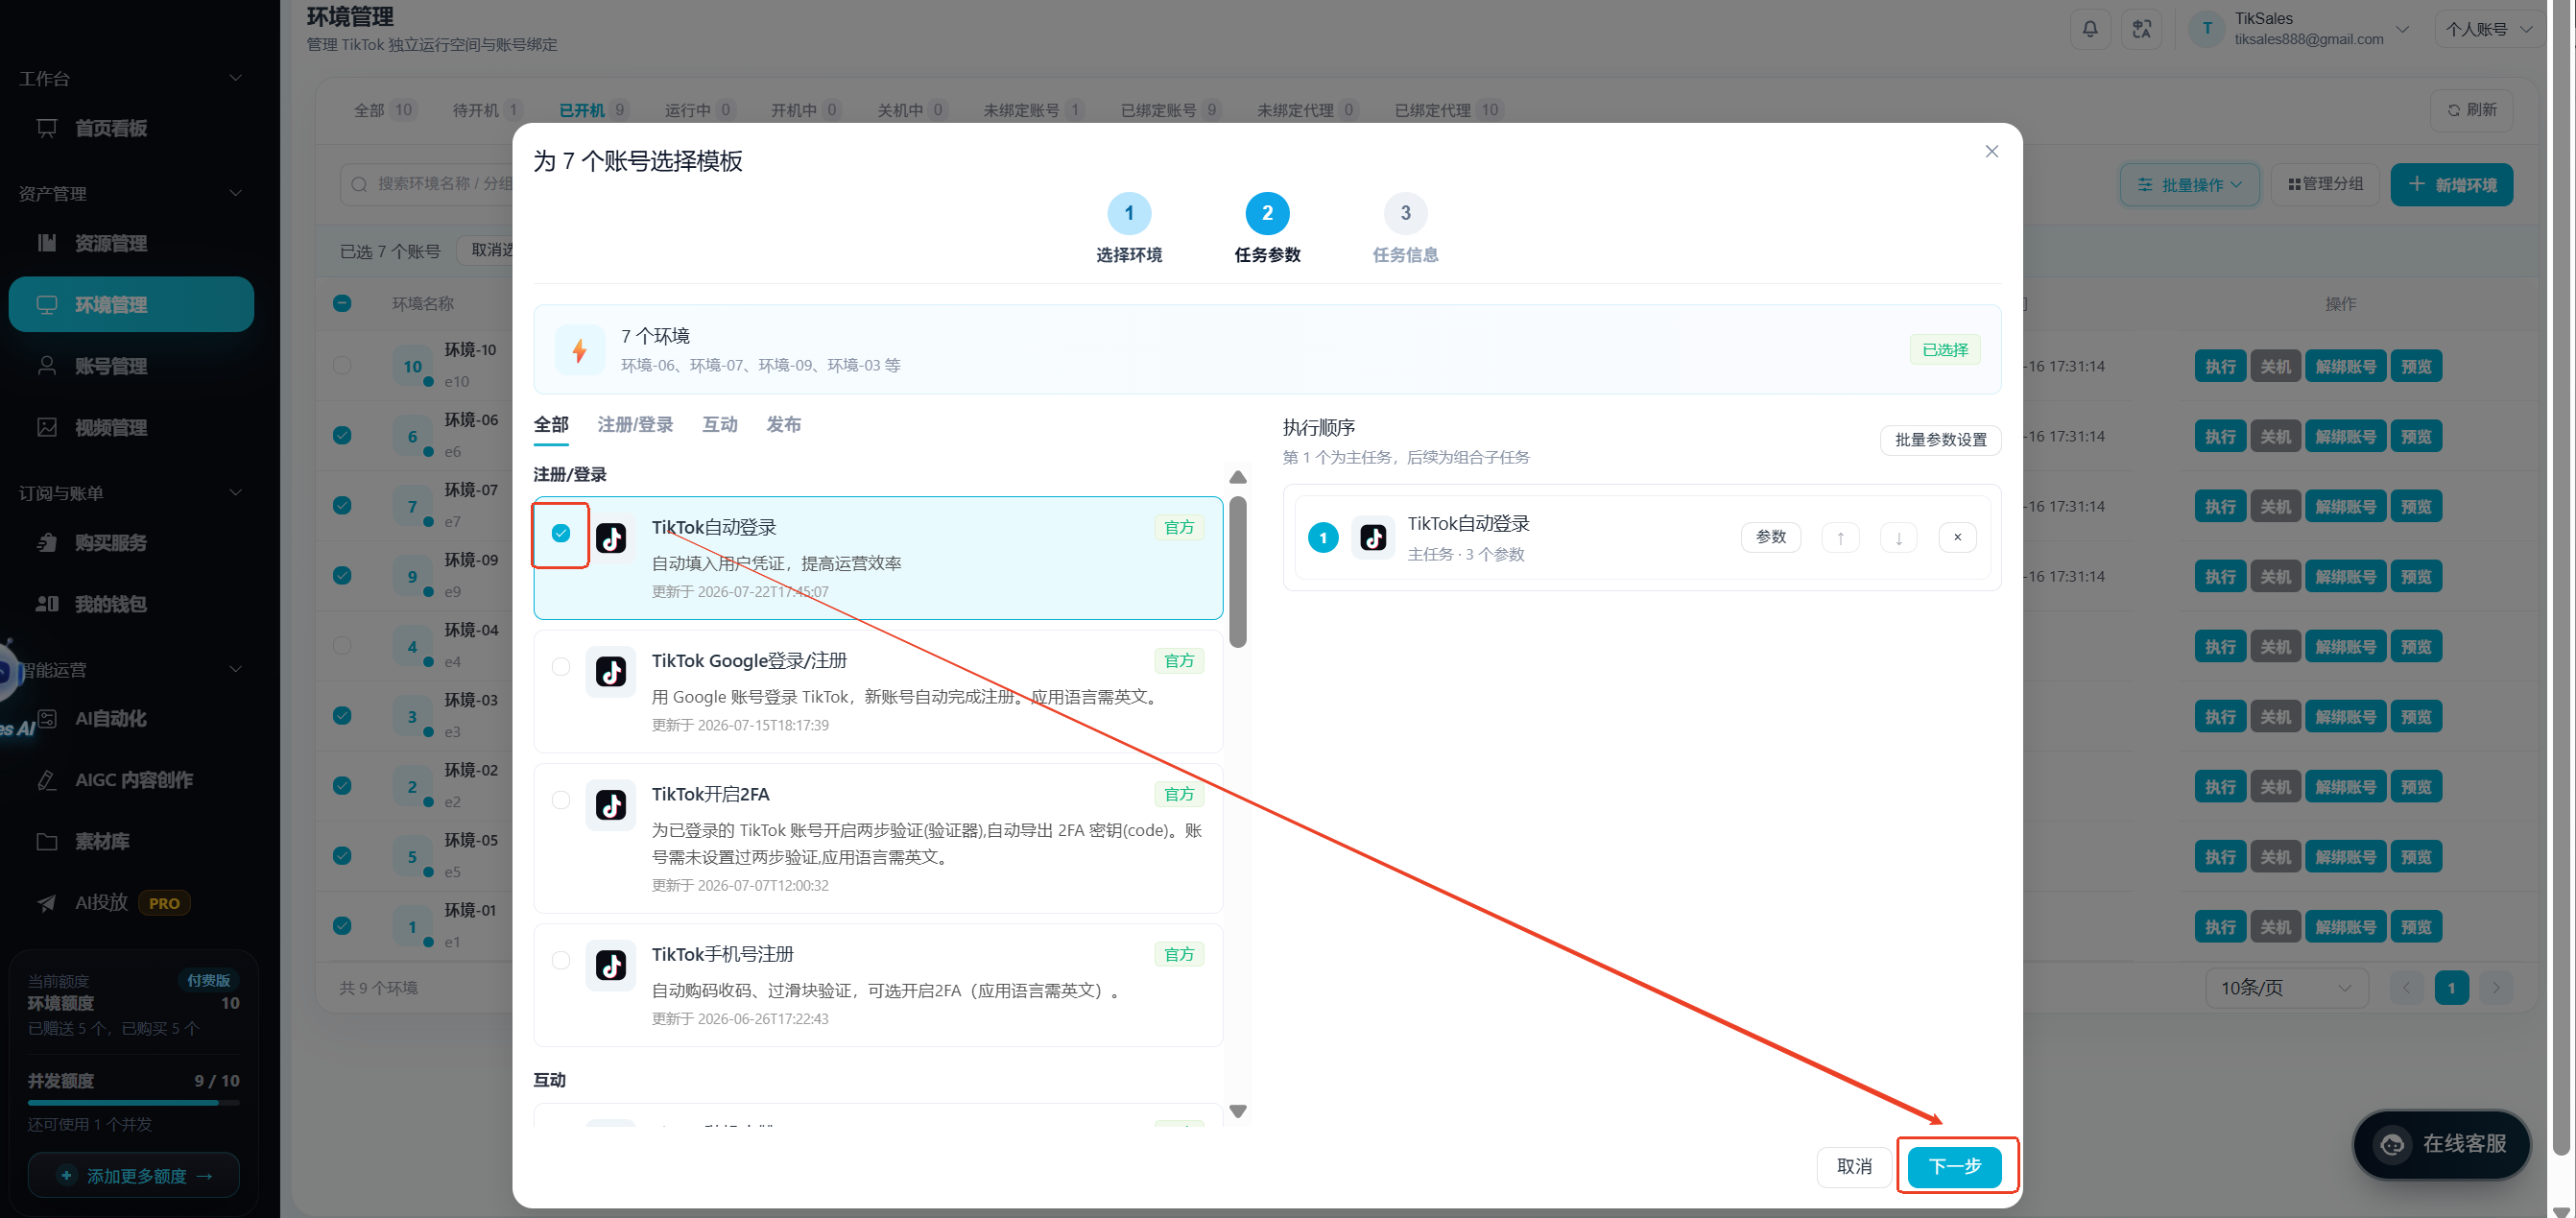Select the TikTok Google登录/注册 template radio
The width and height of the screenshot is (2576, 1218).
click(x=561, y=667)
